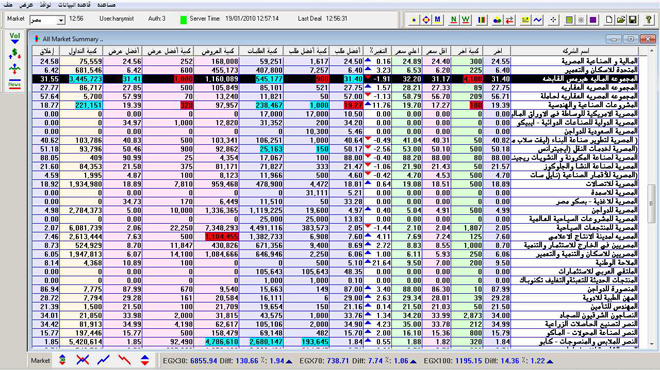The width and height of the screenshot is (660, 370).
Task: Click the Last Deal time 12:56:31
Action: [x=336, y=19]
